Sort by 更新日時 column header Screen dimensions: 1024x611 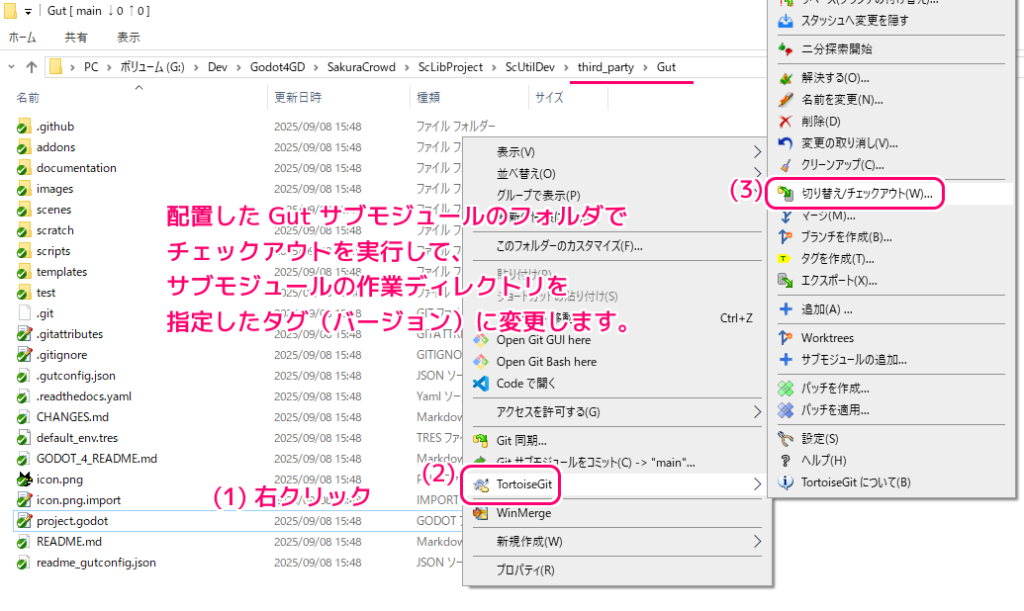pos(297,97)
